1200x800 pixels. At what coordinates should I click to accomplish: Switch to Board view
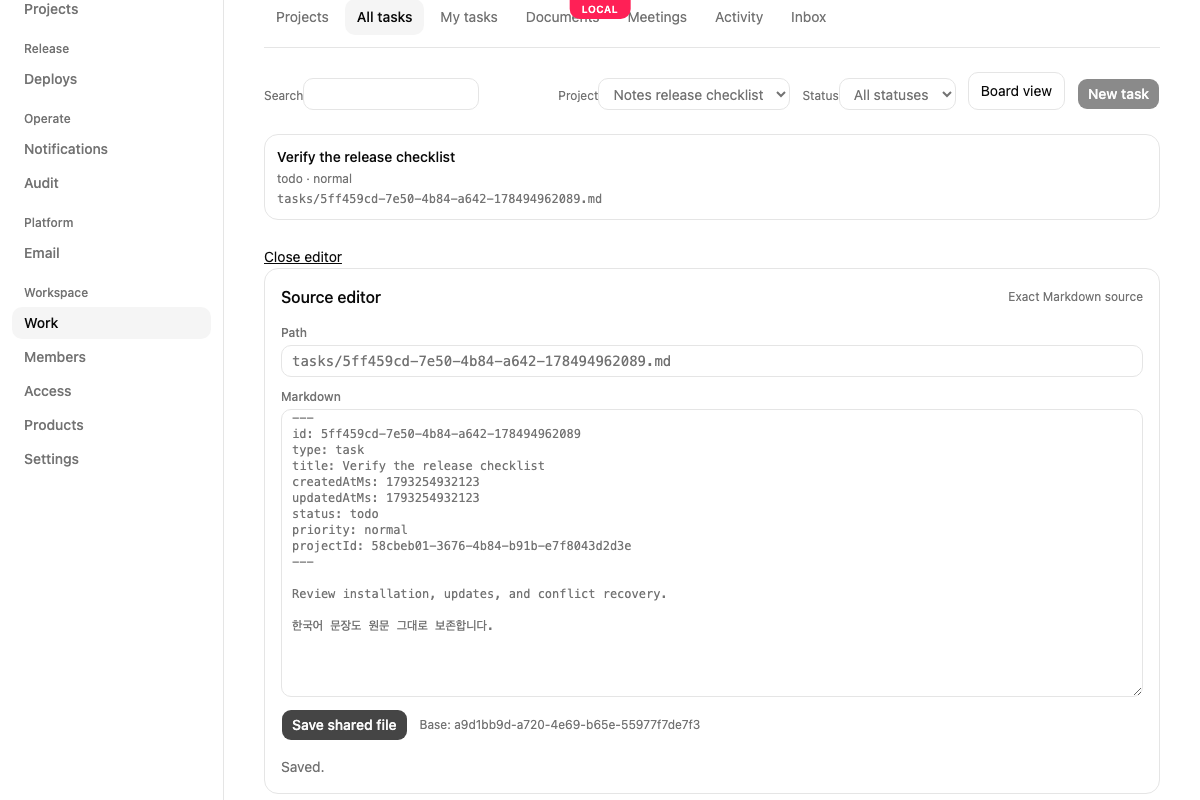(x=1016, y=91)
